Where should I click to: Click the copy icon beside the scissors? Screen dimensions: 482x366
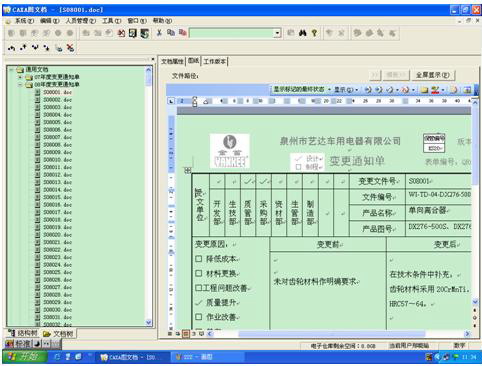pos(171,33)
